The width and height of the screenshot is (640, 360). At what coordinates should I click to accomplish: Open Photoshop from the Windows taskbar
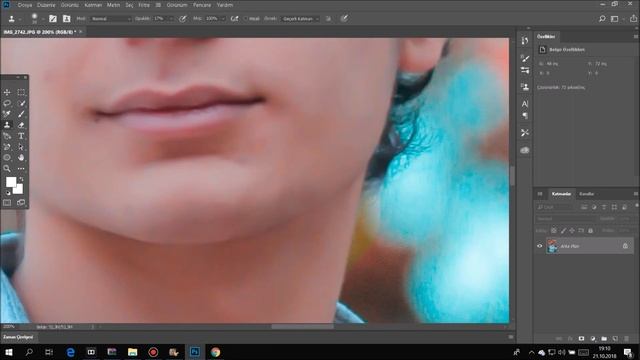coord(195,352)
